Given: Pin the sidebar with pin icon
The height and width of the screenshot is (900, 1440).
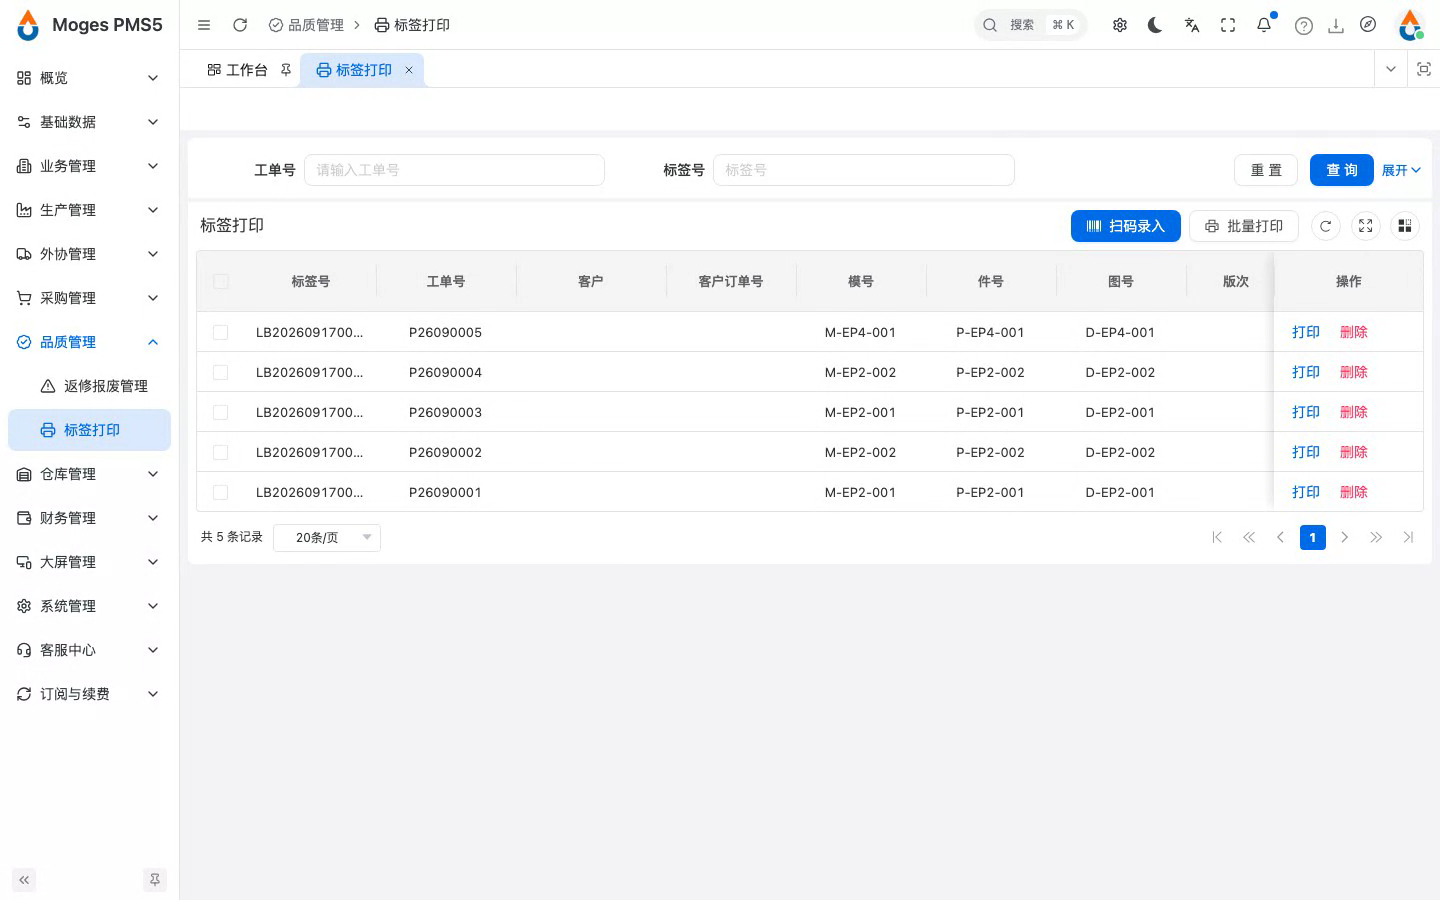Looking at the screenshot, I should click(x=155, y=880).
